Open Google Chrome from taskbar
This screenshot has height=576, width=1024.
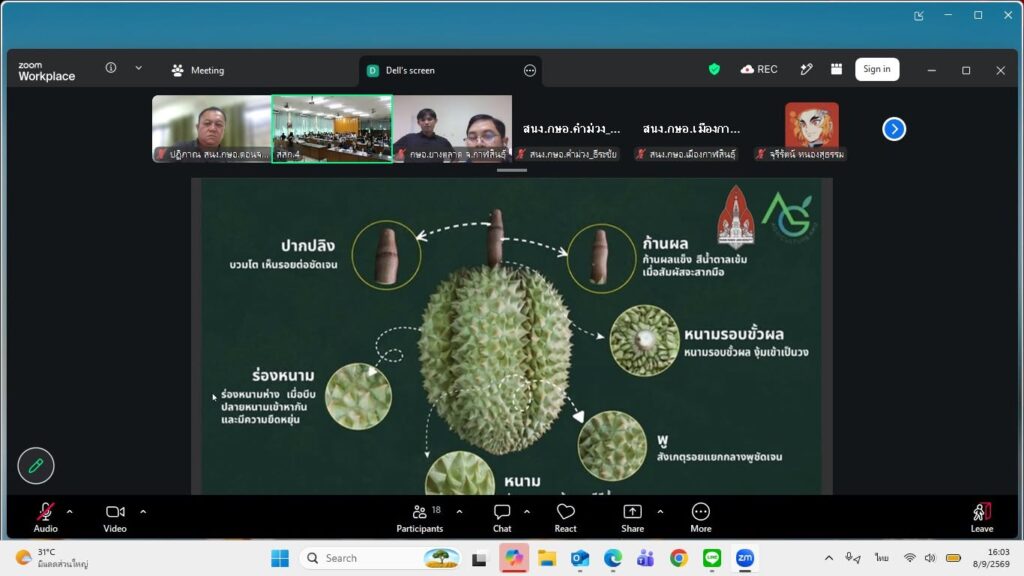click(679, 558)
